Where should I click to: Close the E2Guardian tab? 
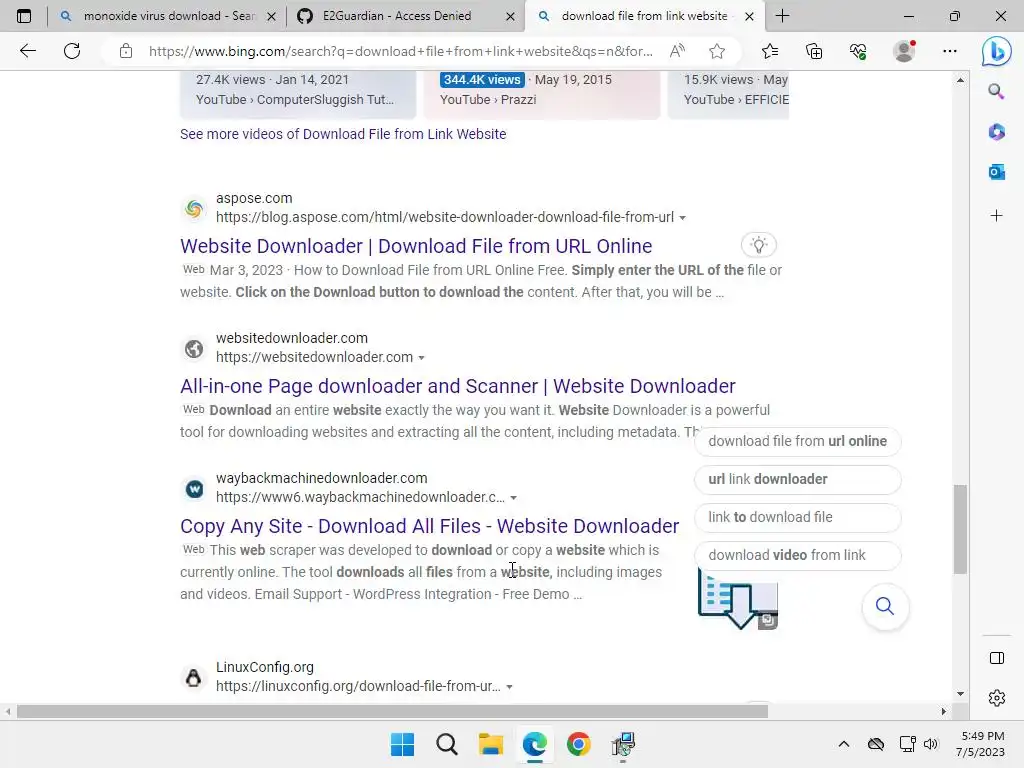point(511,16)
